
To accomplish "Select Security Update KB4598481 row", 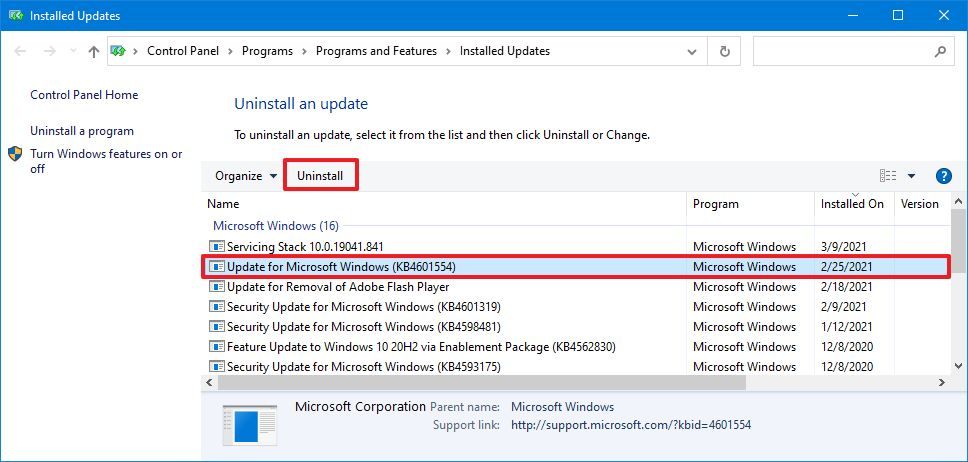I will (x=577, y=326).
